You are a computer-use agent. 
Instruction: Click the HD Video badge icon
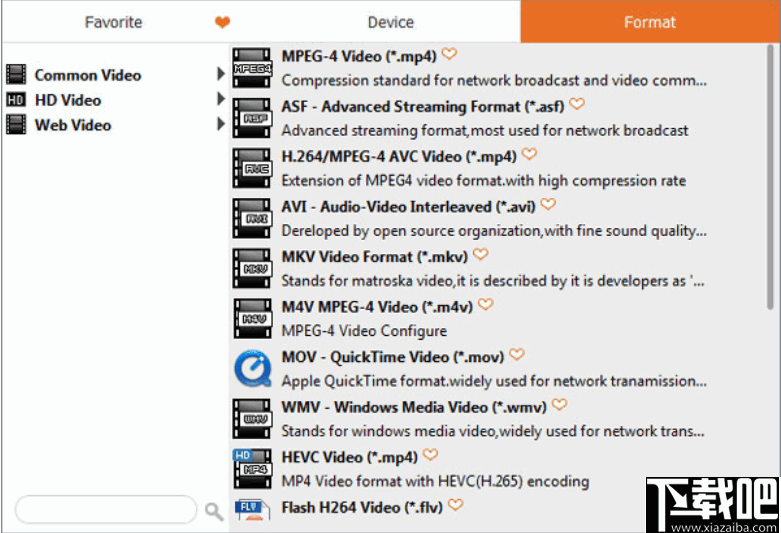[x=16, y=100]
